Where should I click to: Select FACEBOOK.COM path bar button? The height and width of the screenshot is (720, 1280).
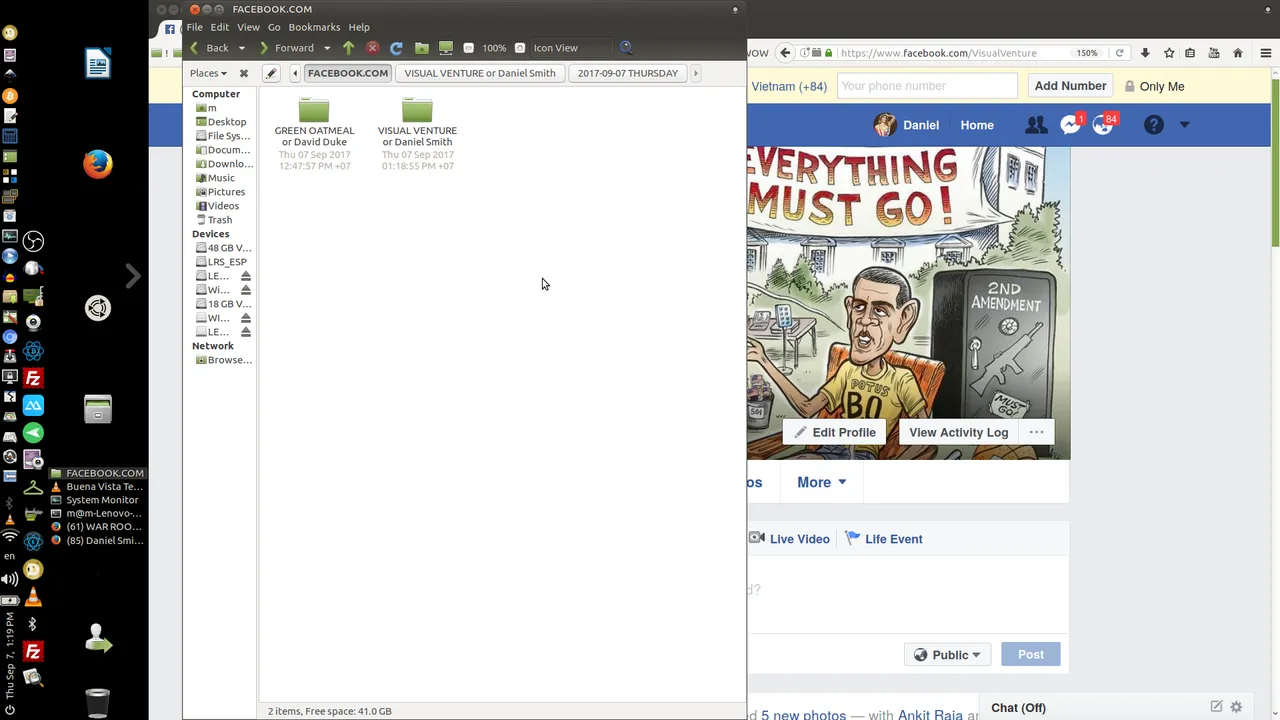click(348, 73)
